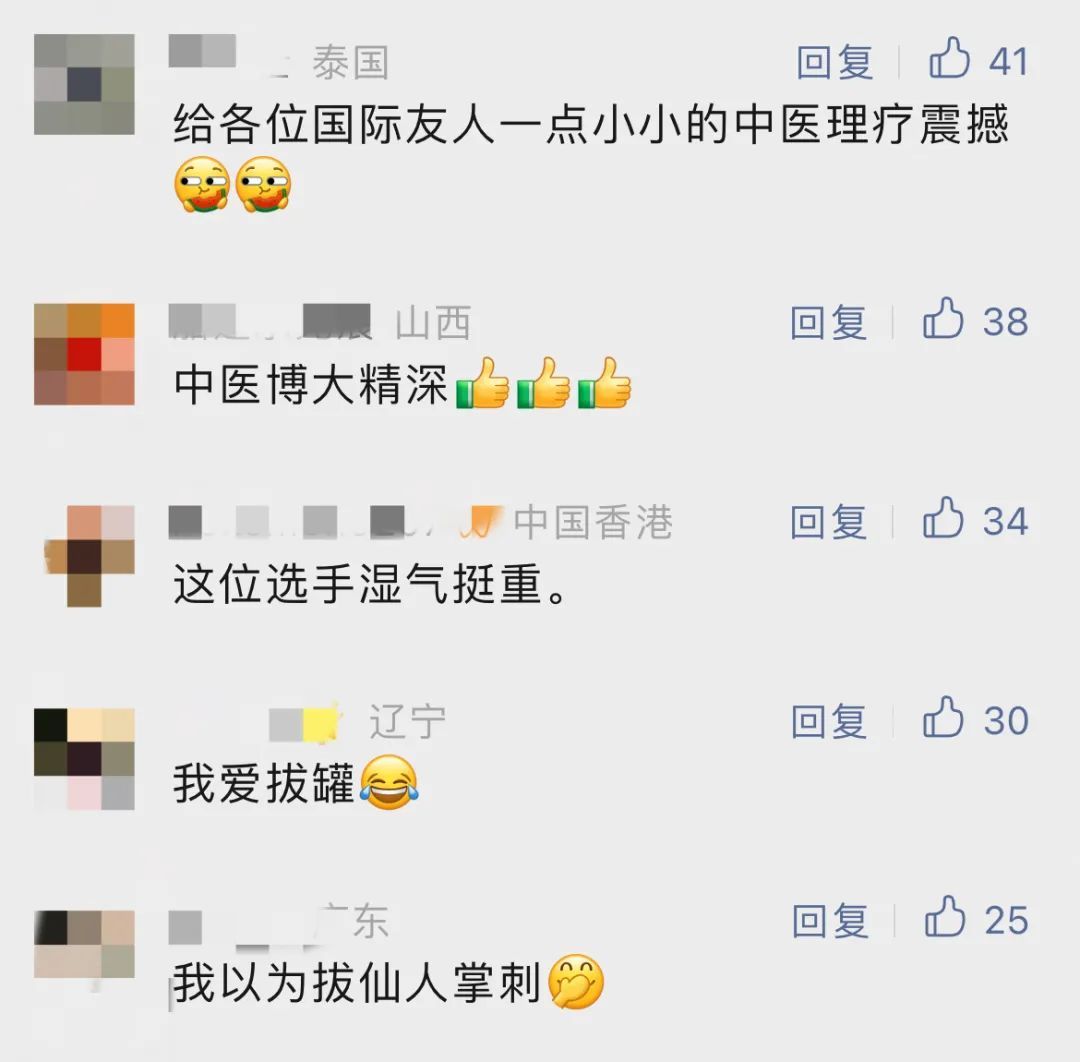Open the 辽宁 commenter's avatar
This screenshot has width=1080, height=1062.
coord(84,758)
